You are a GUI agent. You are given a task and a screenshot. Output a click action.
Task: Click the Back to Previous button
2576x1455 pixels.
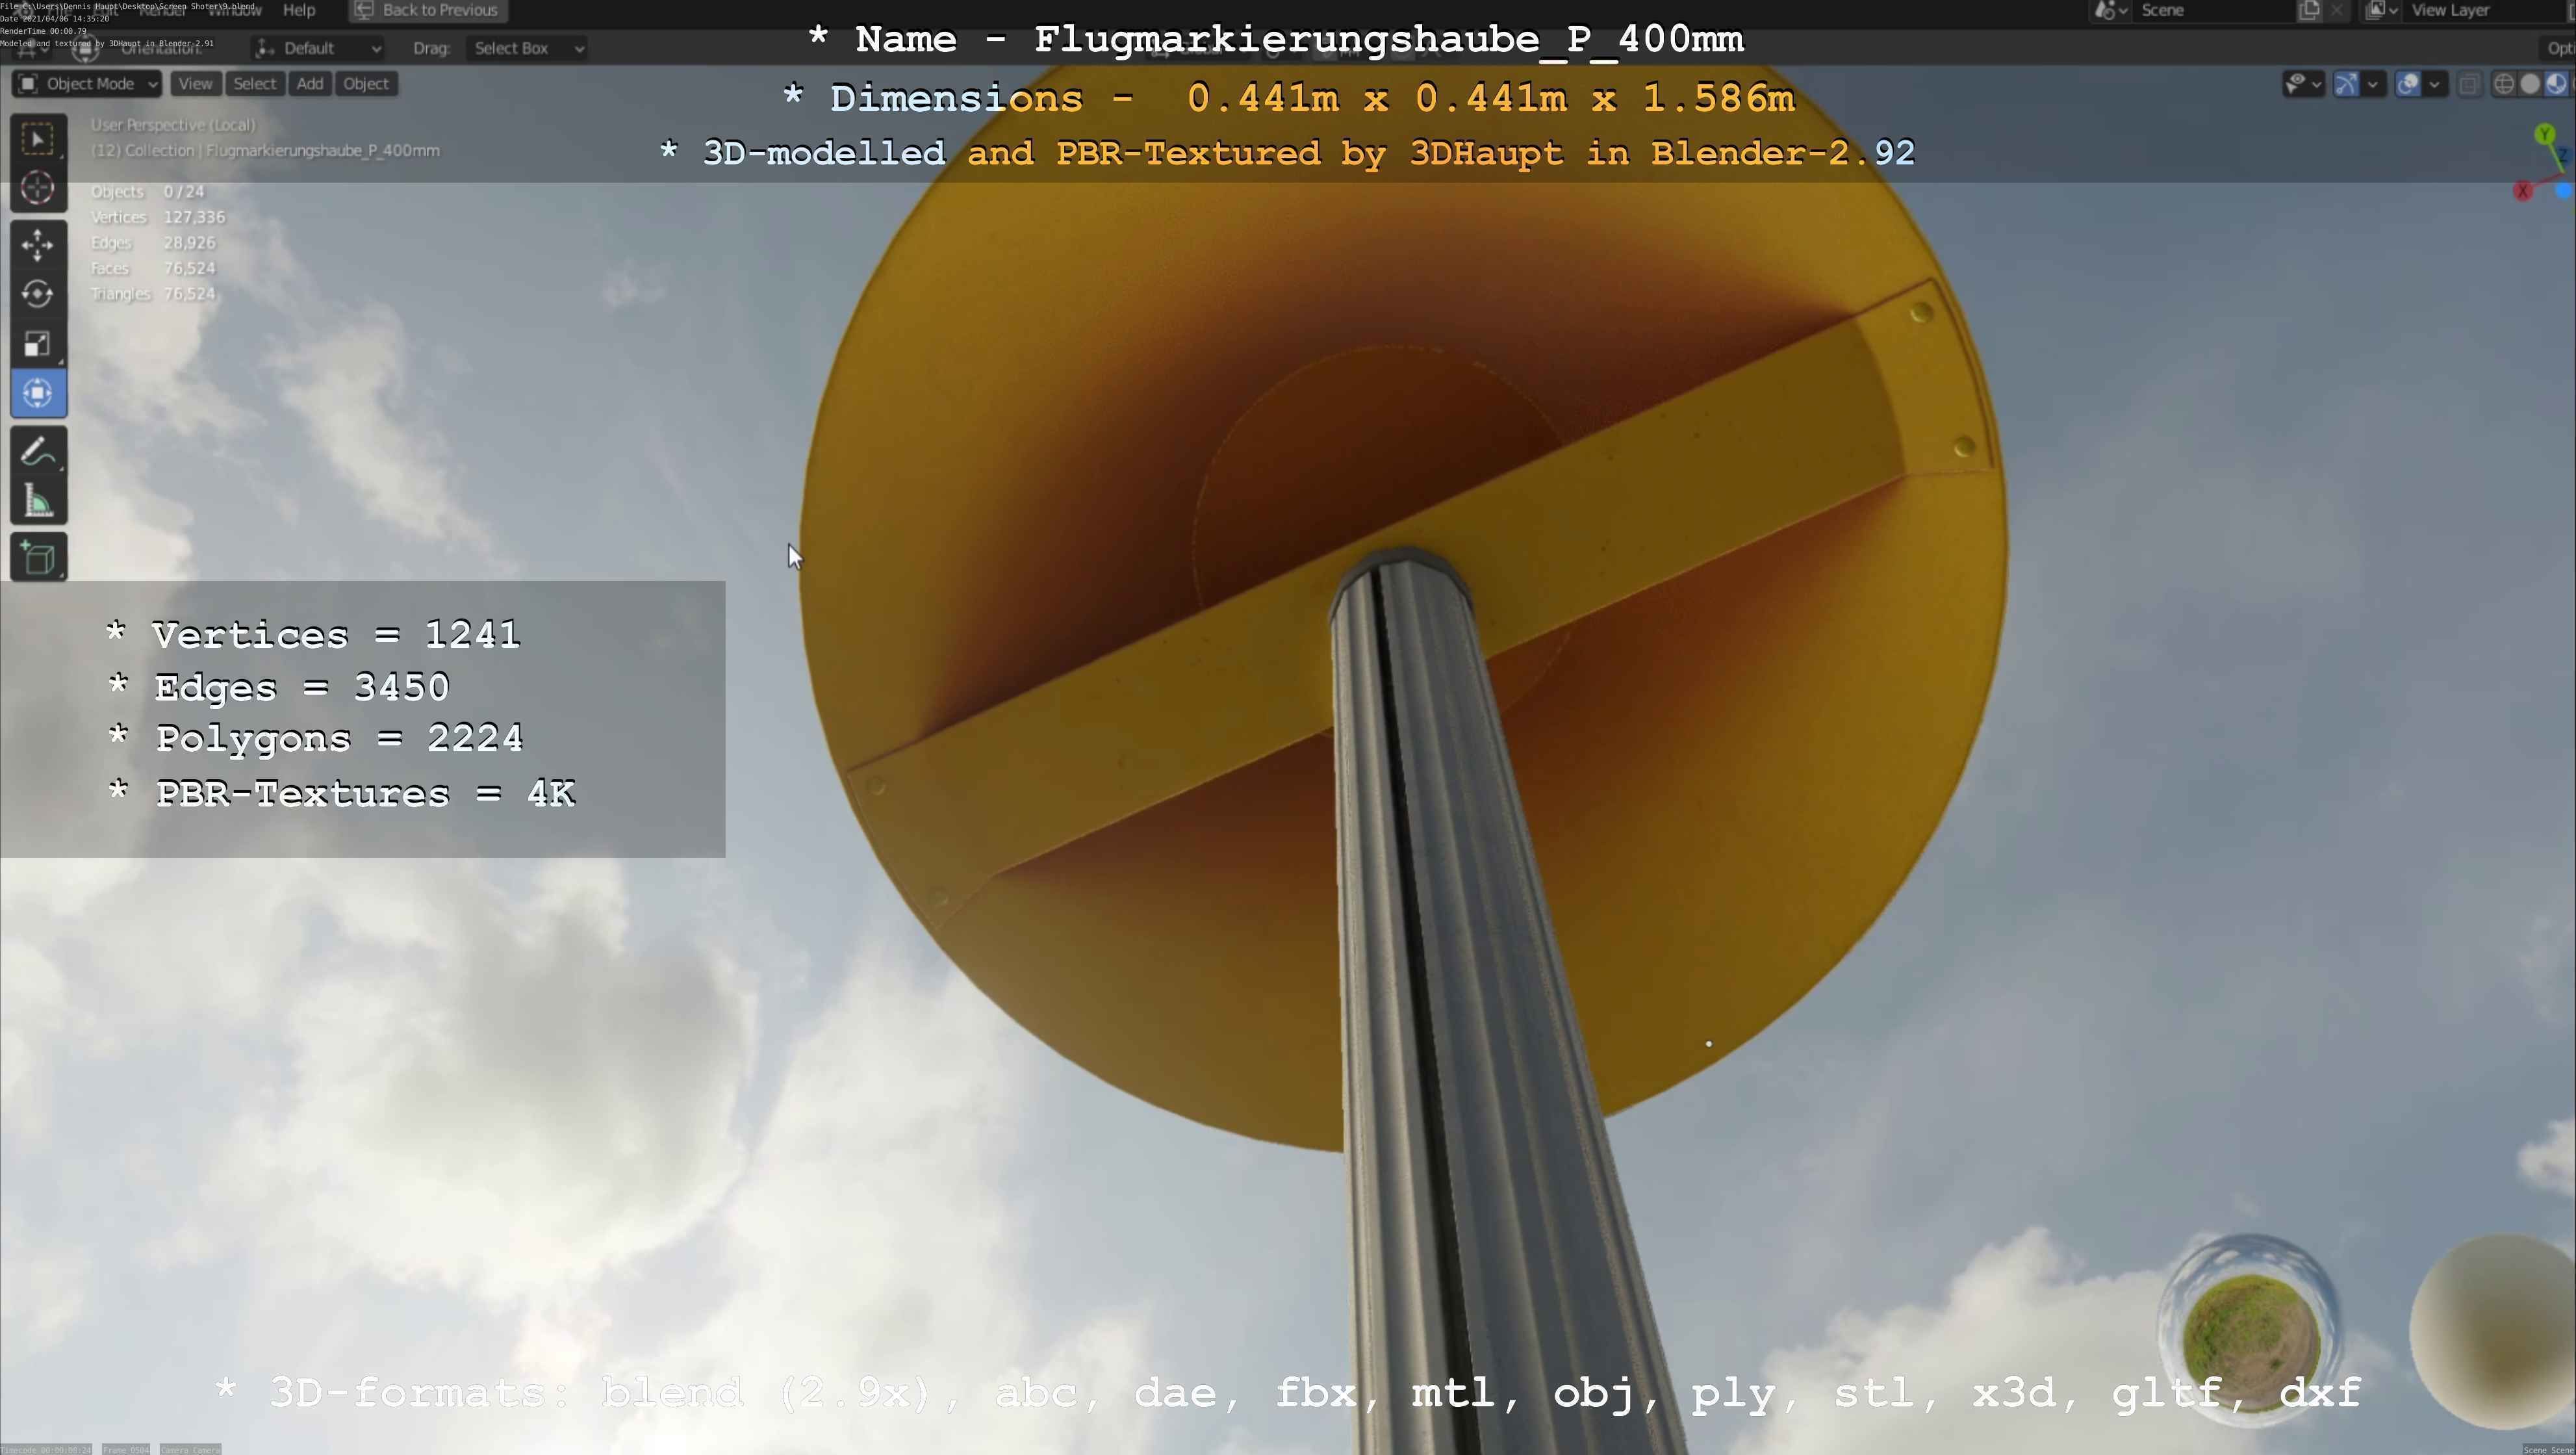click(x=428, y=10)
